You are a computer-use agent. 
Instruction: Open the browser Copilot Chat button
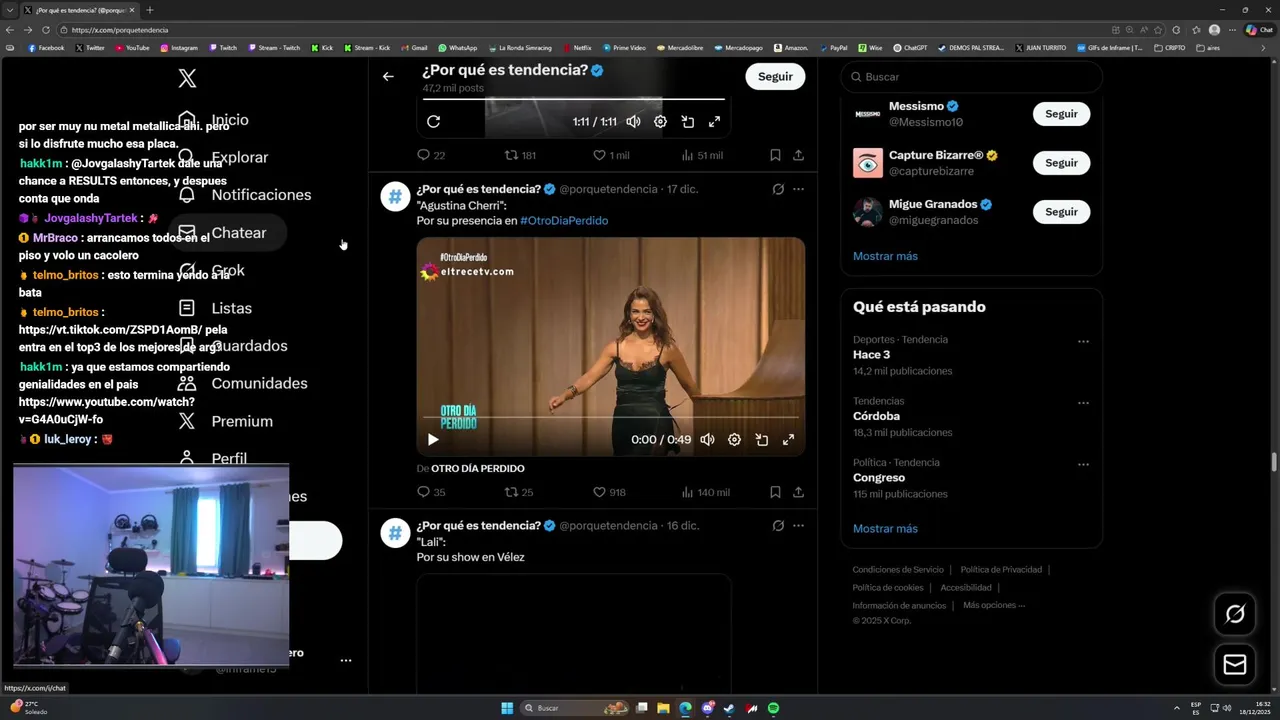coord(1260,30)
